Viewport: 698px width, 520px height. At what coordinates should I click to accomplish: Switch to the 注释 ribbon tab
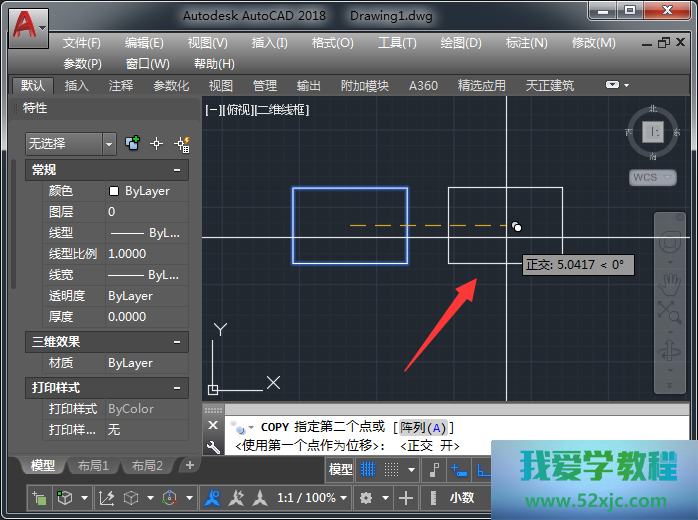point(121,86)
